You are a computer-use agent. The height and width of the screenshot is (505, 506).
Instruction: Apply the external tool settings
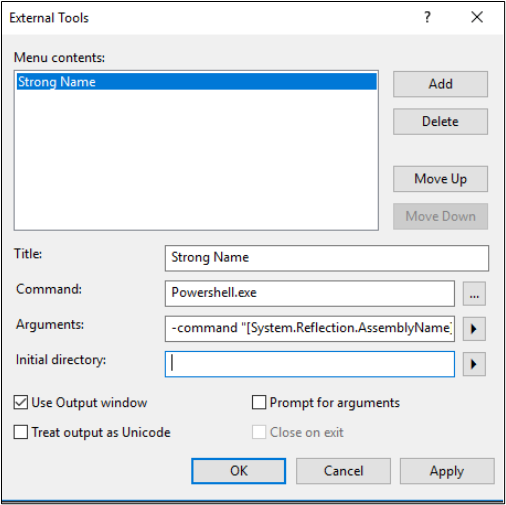point(447,471)
